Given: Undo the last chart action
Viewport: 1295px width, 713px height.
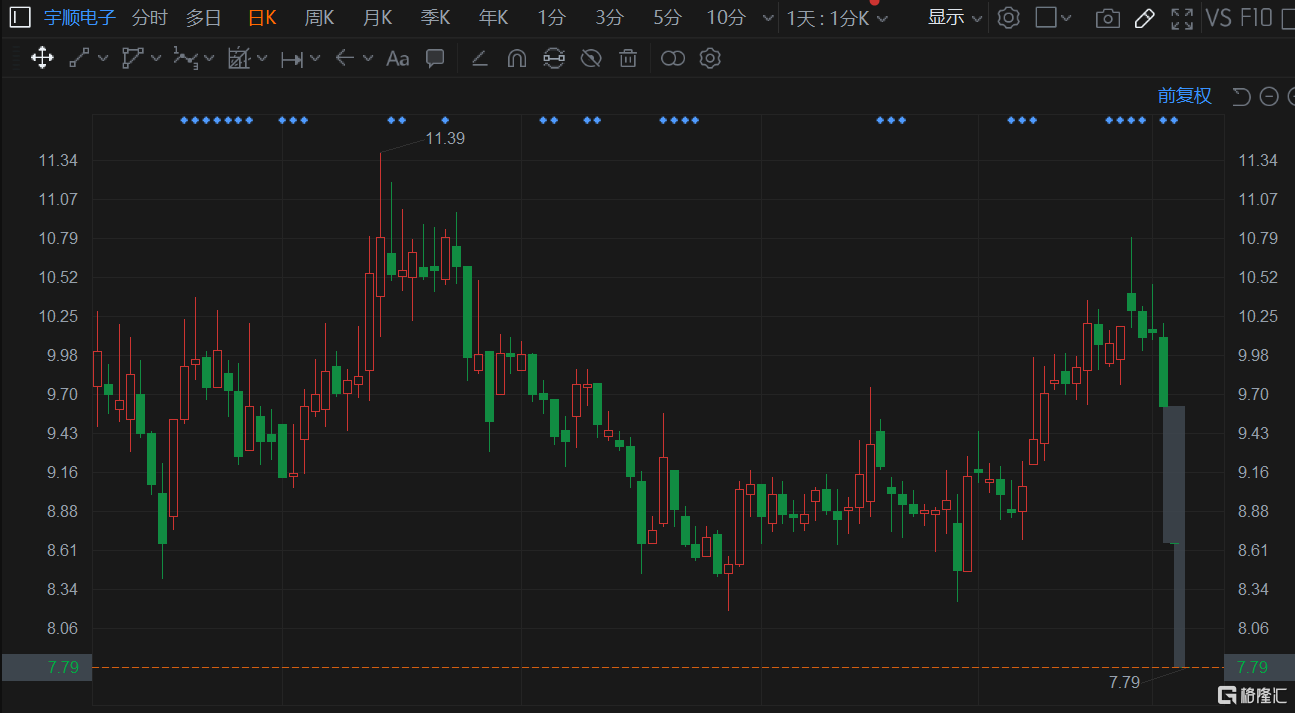Looking at the screenshot, I should click(1241, 96).
